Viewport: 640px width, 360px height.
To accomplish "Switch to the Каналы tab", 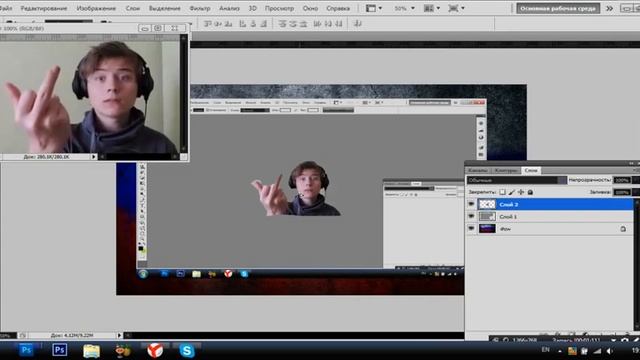I will pyautogui.click(x=478, y=170).
